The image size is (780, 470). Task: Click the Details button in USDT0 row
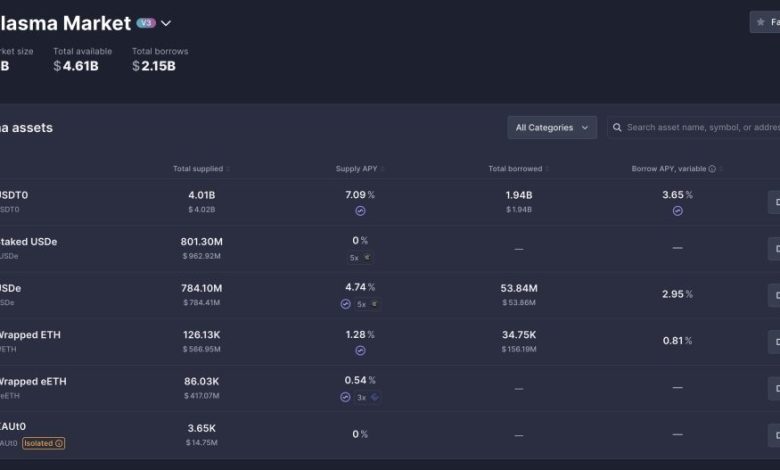(773, 202)
